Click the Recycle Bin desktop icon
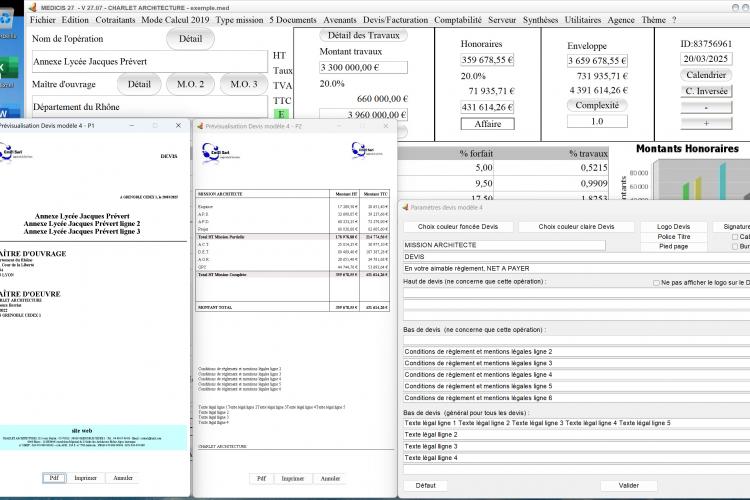Image resolution: width=750 pixels, height=500 pixels. [x=7, y=19]
